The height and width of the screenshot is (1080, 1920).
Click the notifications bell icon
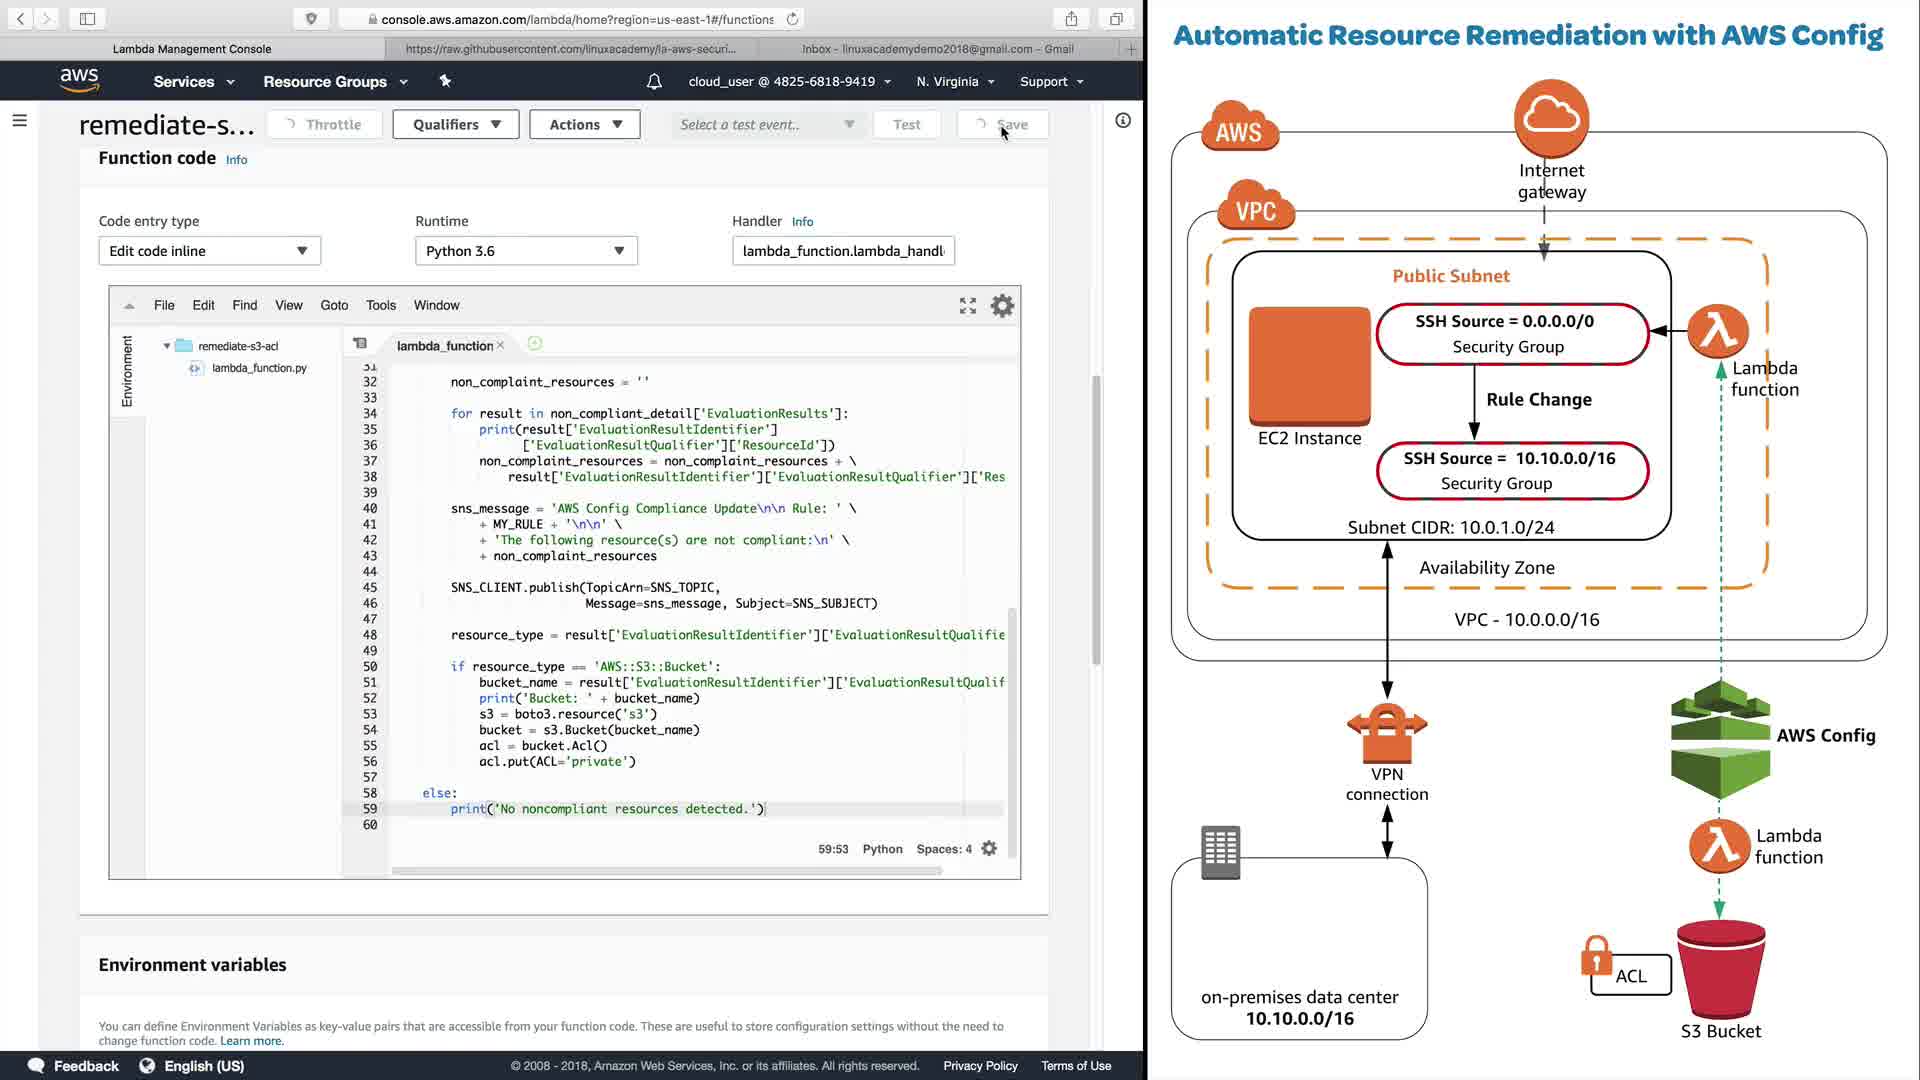pos(654,82)
